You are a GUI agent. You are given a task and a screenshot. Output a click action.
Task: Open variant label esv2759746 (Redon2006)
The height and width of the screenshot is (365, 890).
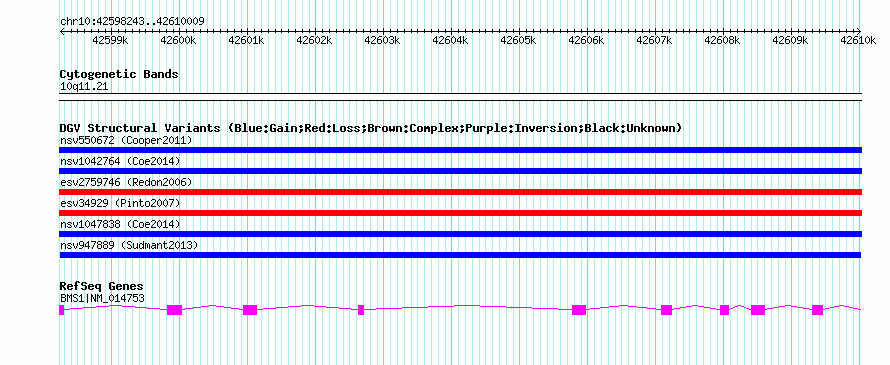(x=126, y=182)
